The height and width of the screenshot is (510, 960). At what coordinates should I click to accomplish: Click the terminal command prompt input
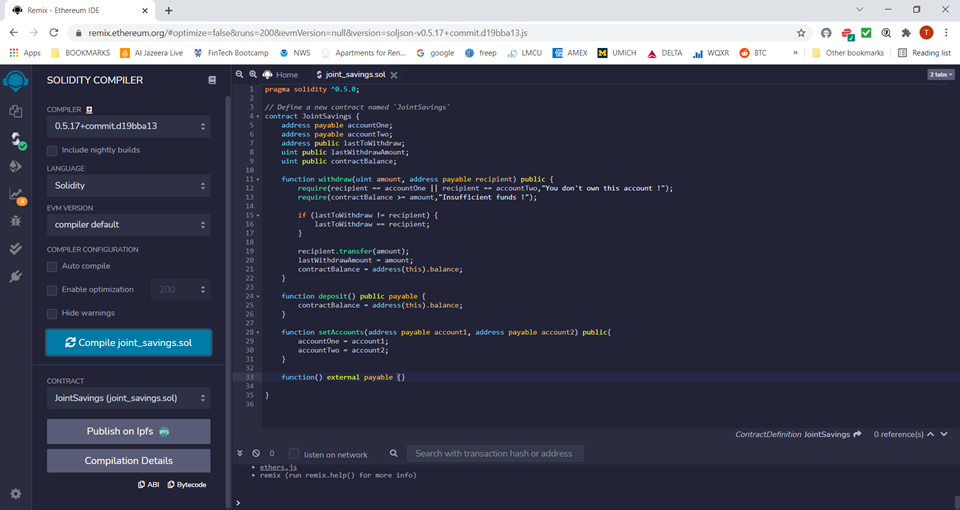594,503
